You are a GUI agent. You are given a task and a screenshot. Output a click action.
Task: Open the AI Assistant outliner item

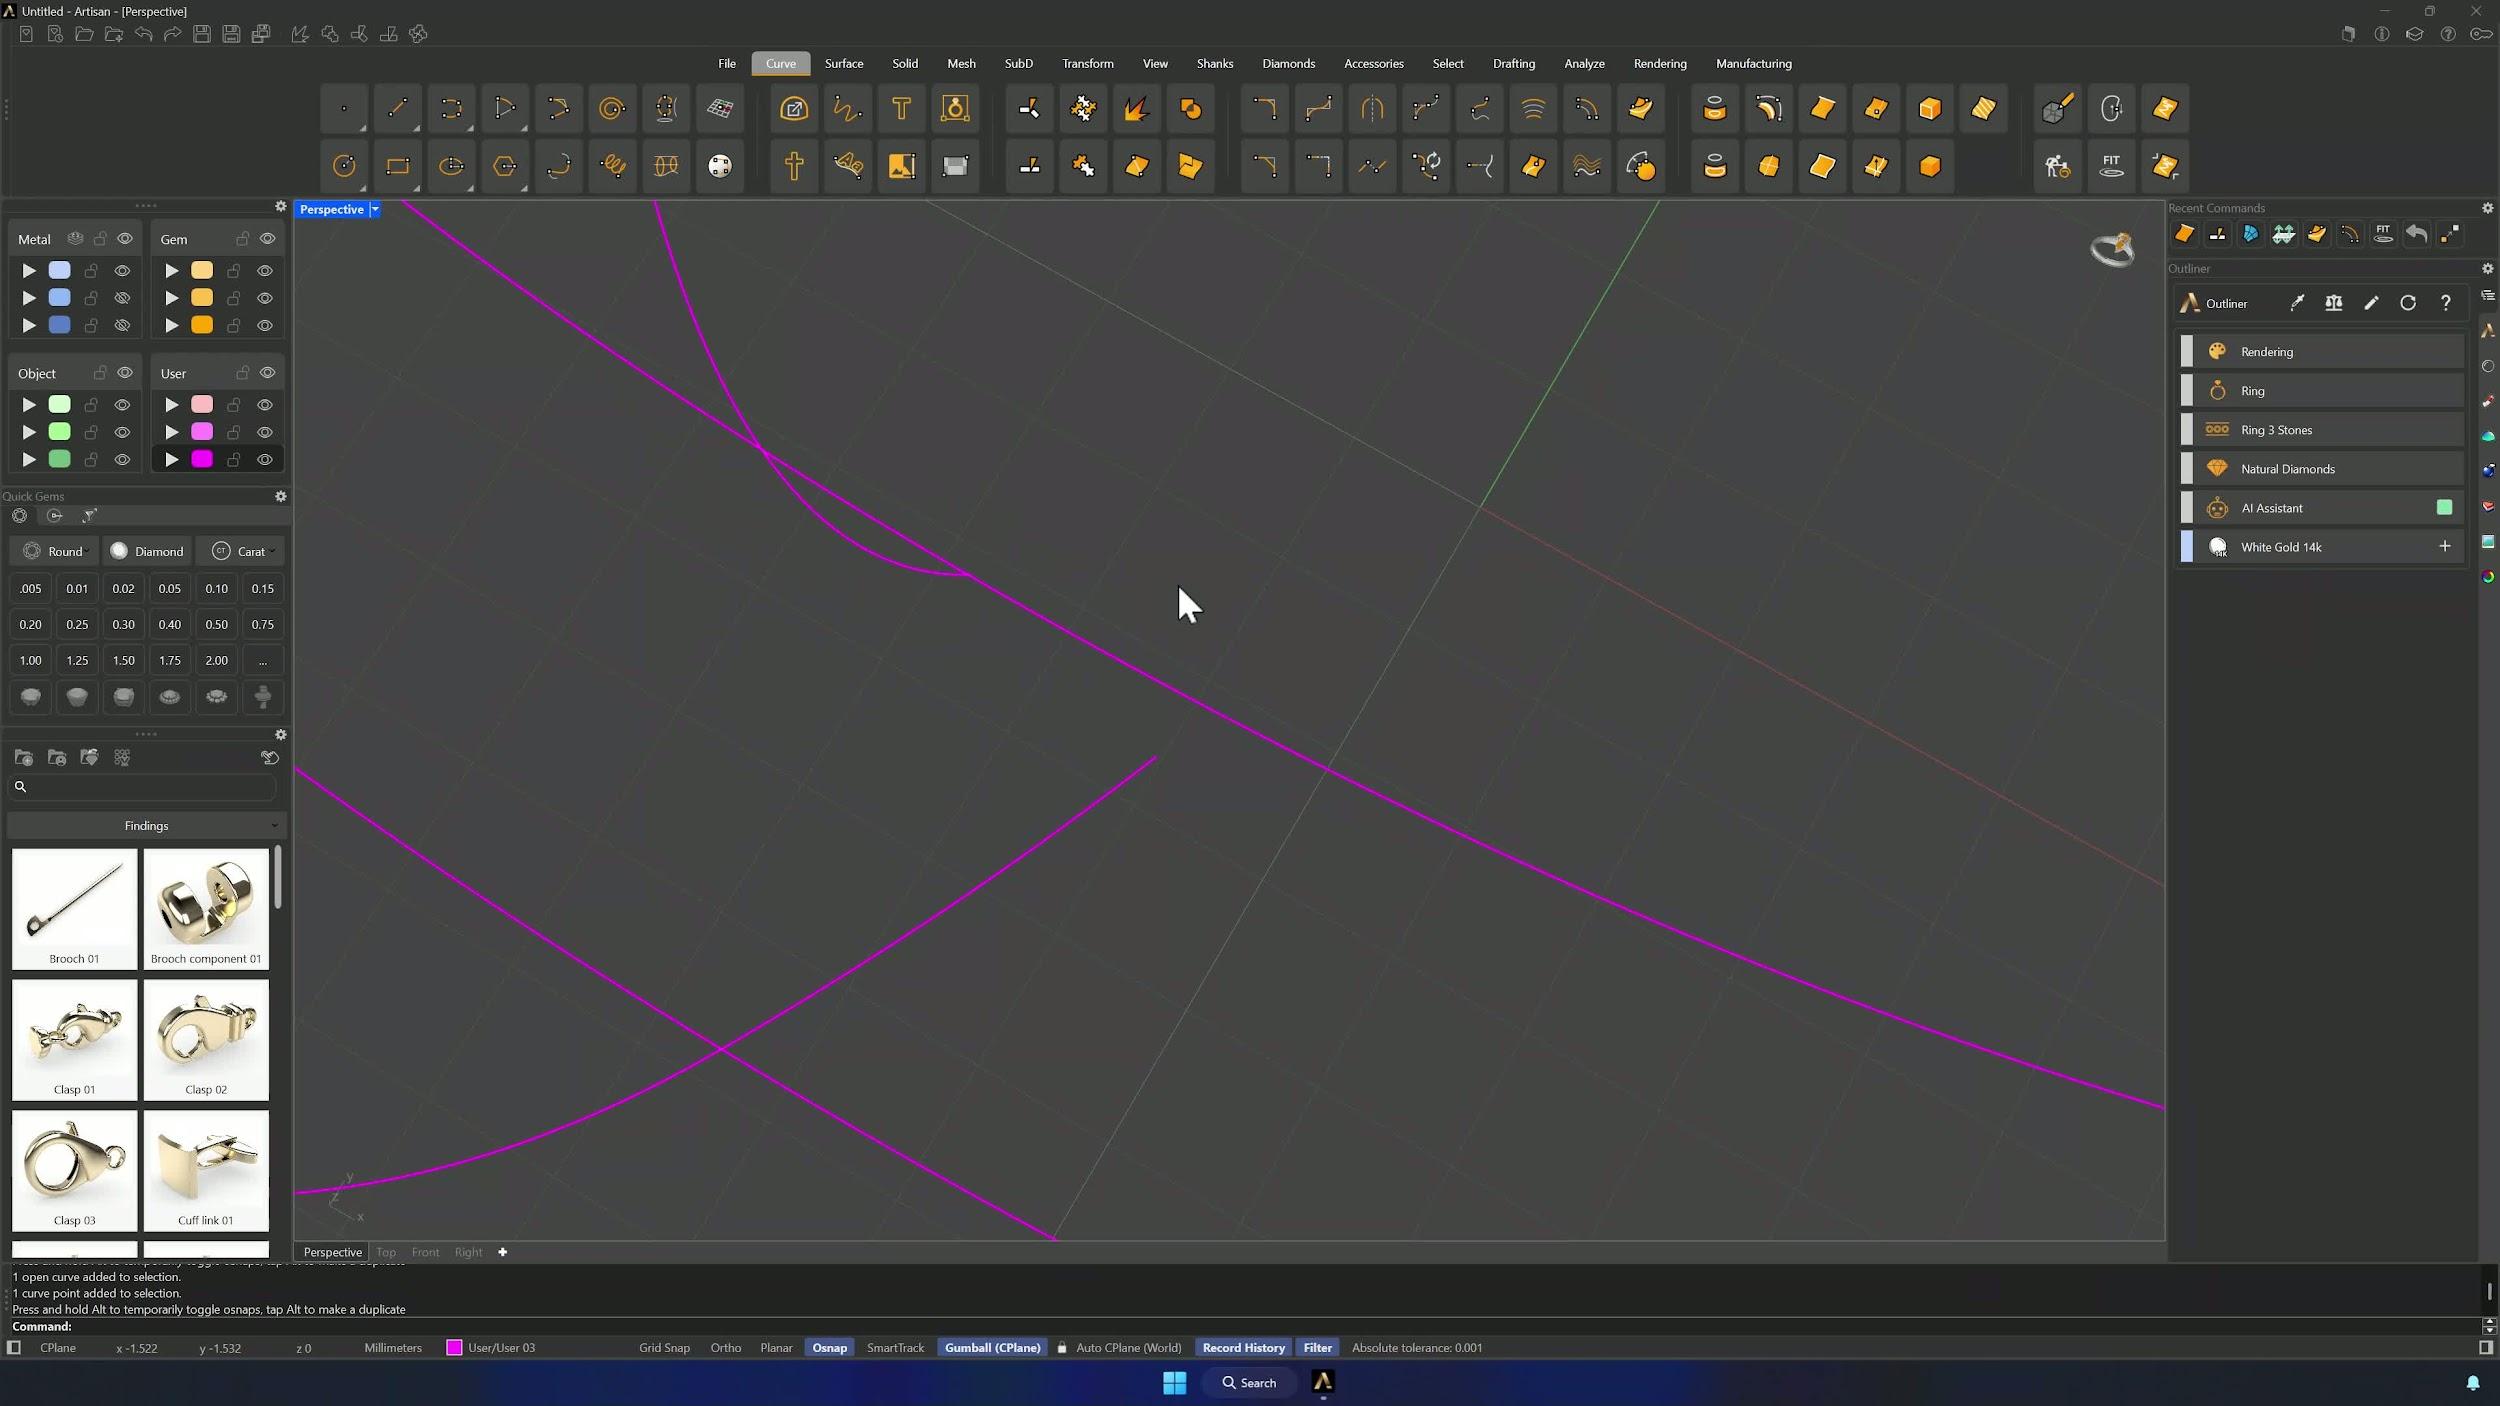[x=2321, y=508]
